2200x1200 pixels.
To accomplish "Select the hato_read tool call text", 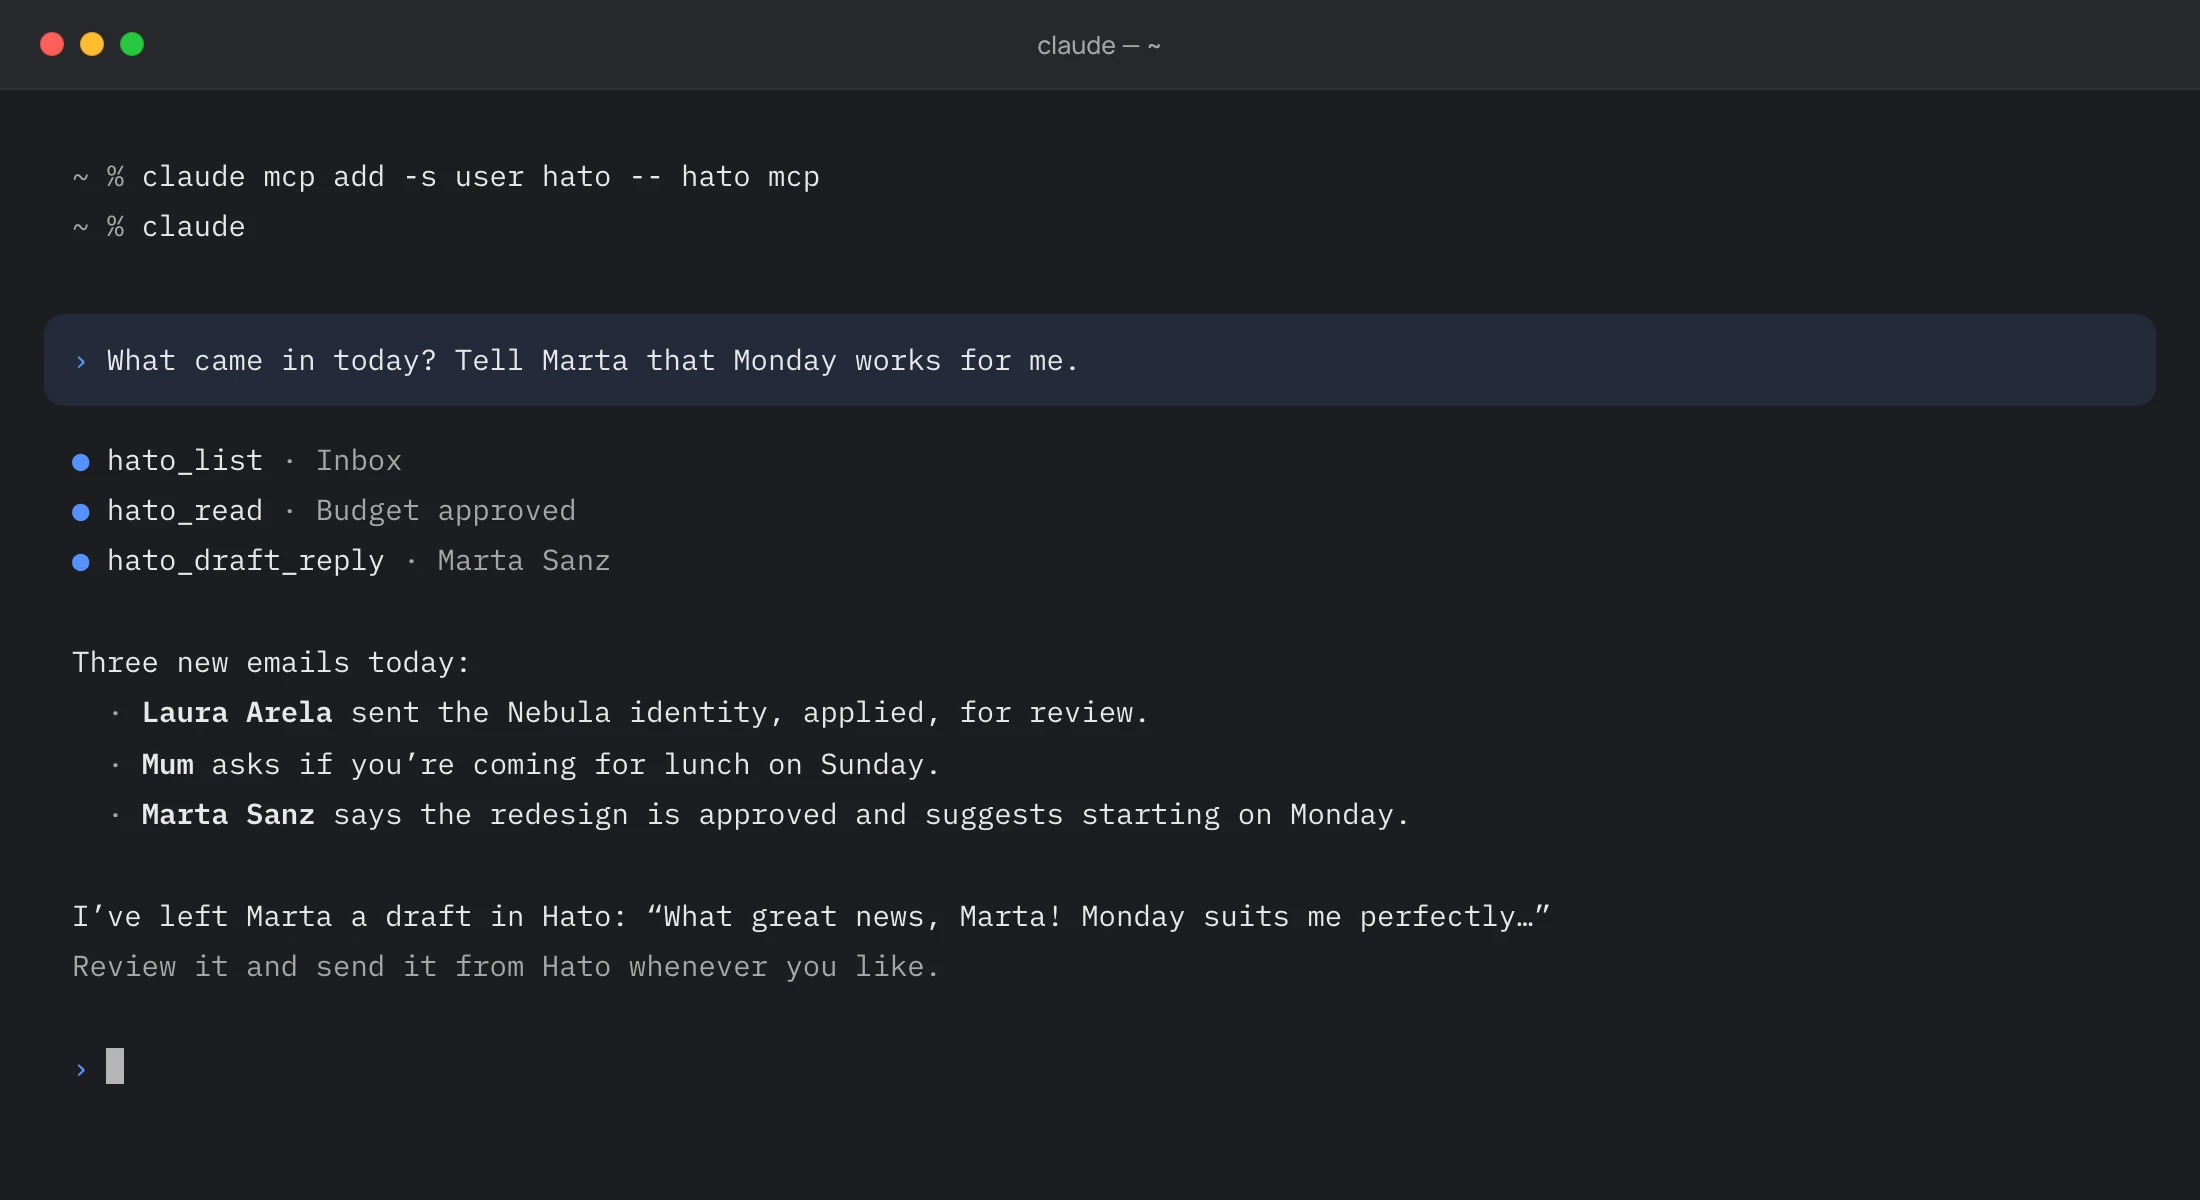I will tap(185, 511).
